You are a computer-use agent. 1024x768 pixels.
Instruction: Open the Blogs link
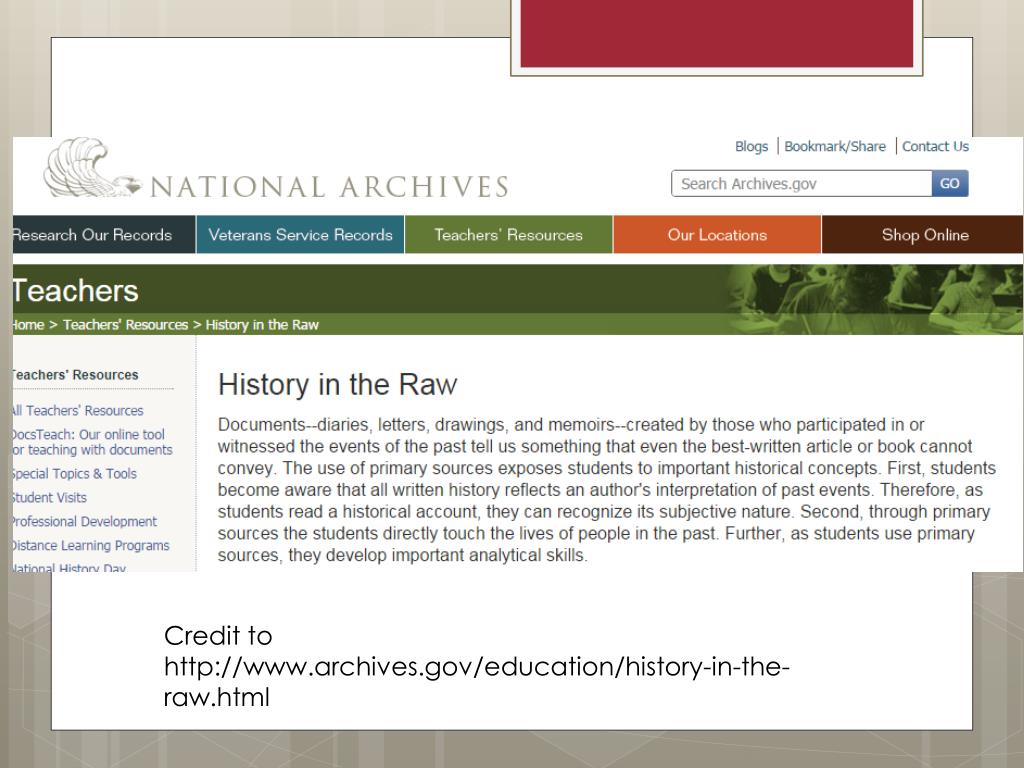coord(751,146)
